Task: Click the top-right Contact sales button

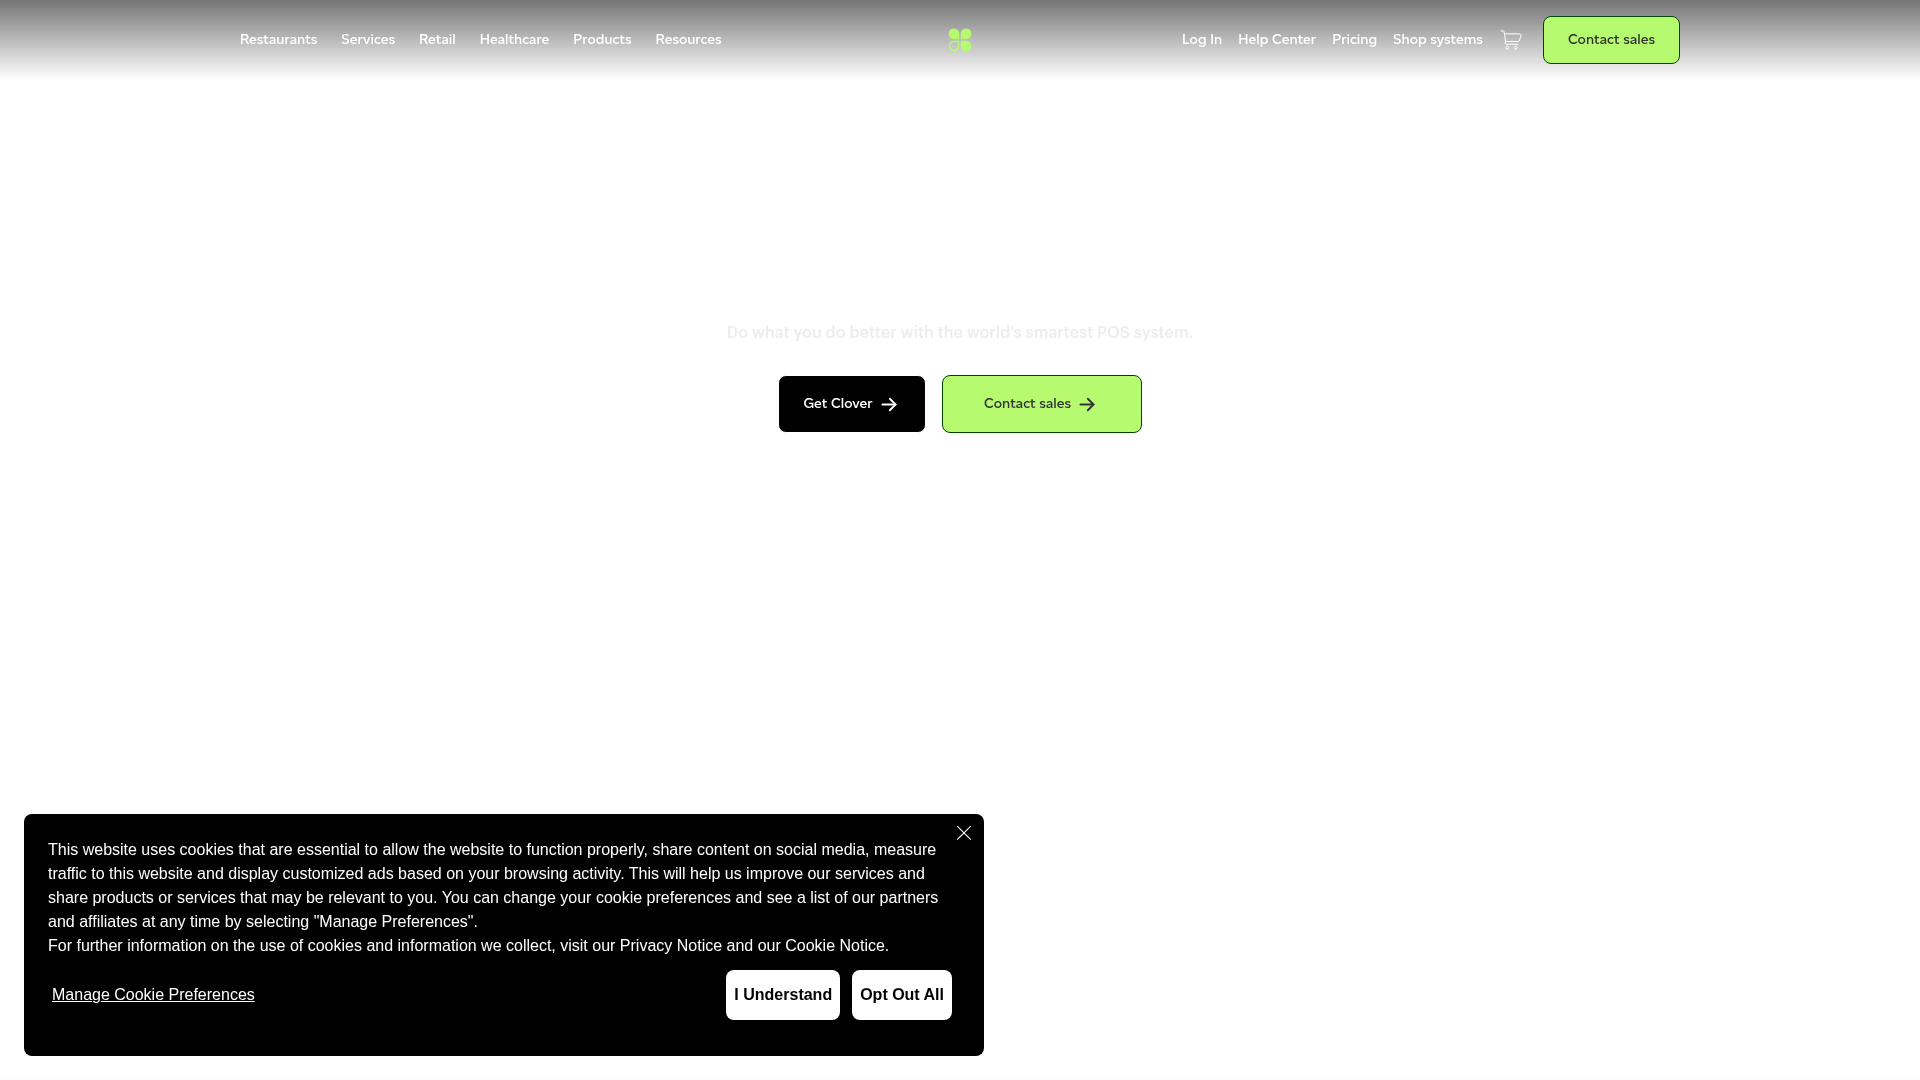Action: (1610, 40)
